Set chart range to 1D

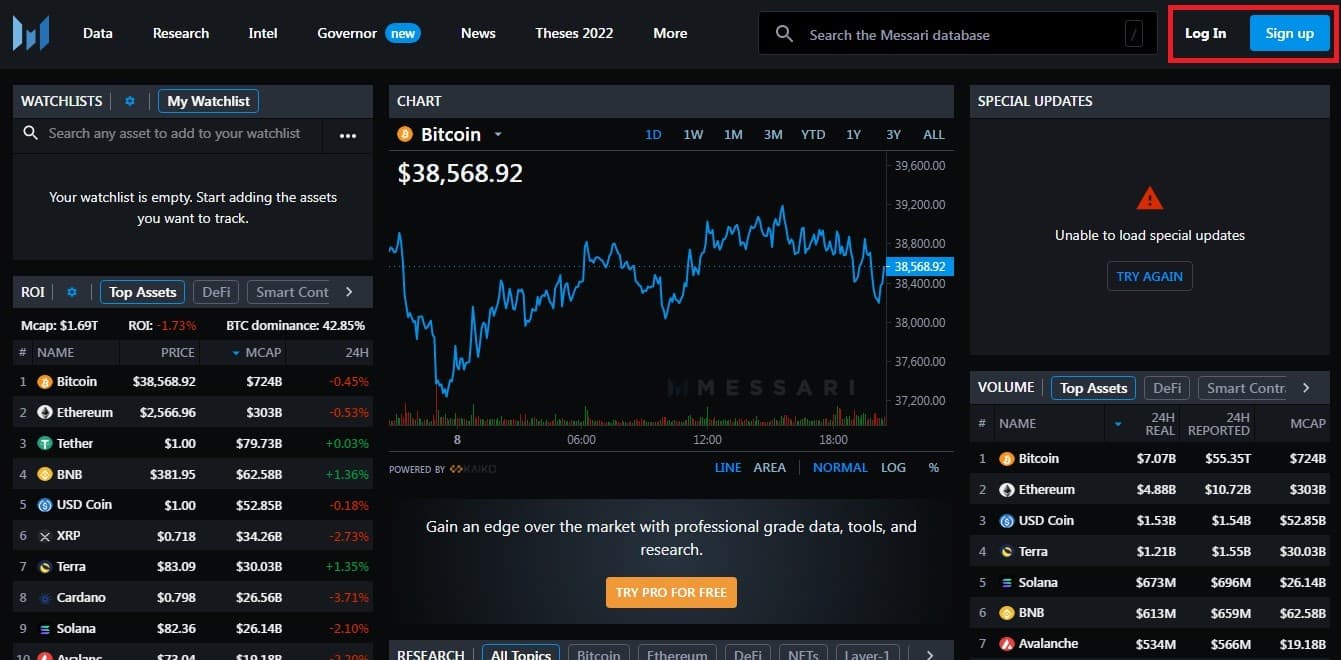coord(653,134)
